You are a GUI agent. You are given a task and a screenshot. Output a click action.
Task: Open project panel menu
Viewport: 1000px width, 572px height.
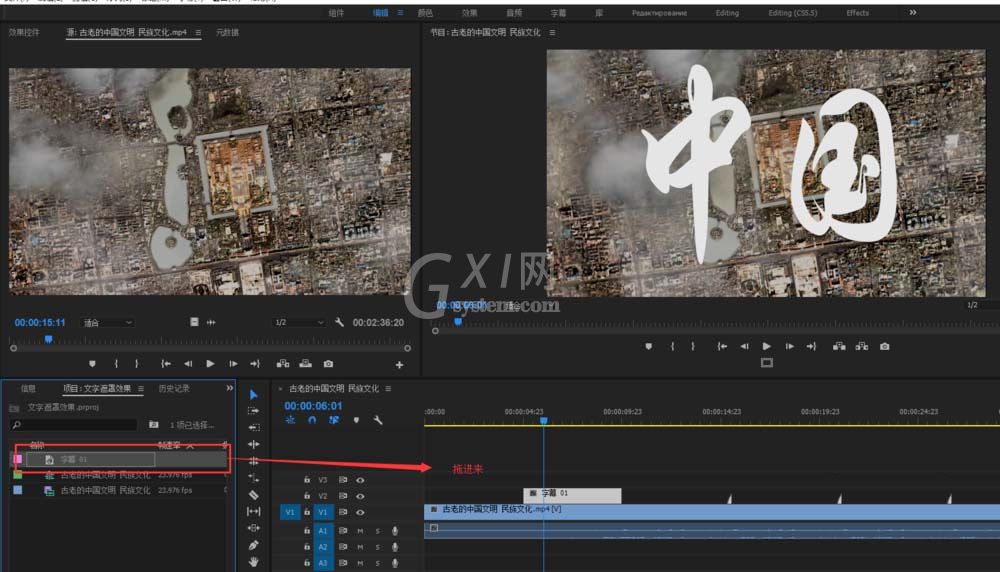click(x=141, y=388)
